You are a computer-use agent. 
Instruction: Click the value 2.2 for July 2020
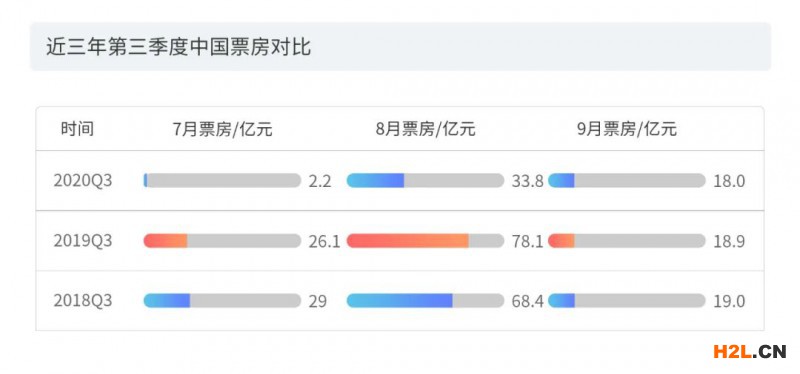click(x=320, y=181)
